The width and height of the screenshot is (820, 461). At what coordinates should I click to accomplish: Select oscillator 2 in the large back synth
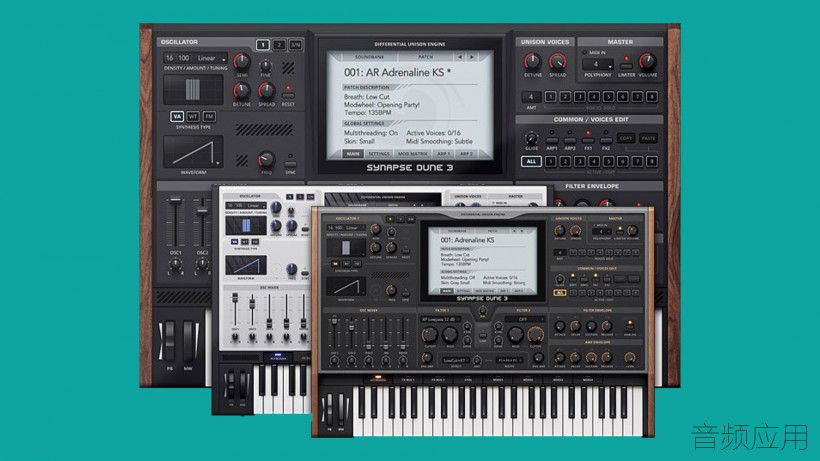(x=279, y=45)
